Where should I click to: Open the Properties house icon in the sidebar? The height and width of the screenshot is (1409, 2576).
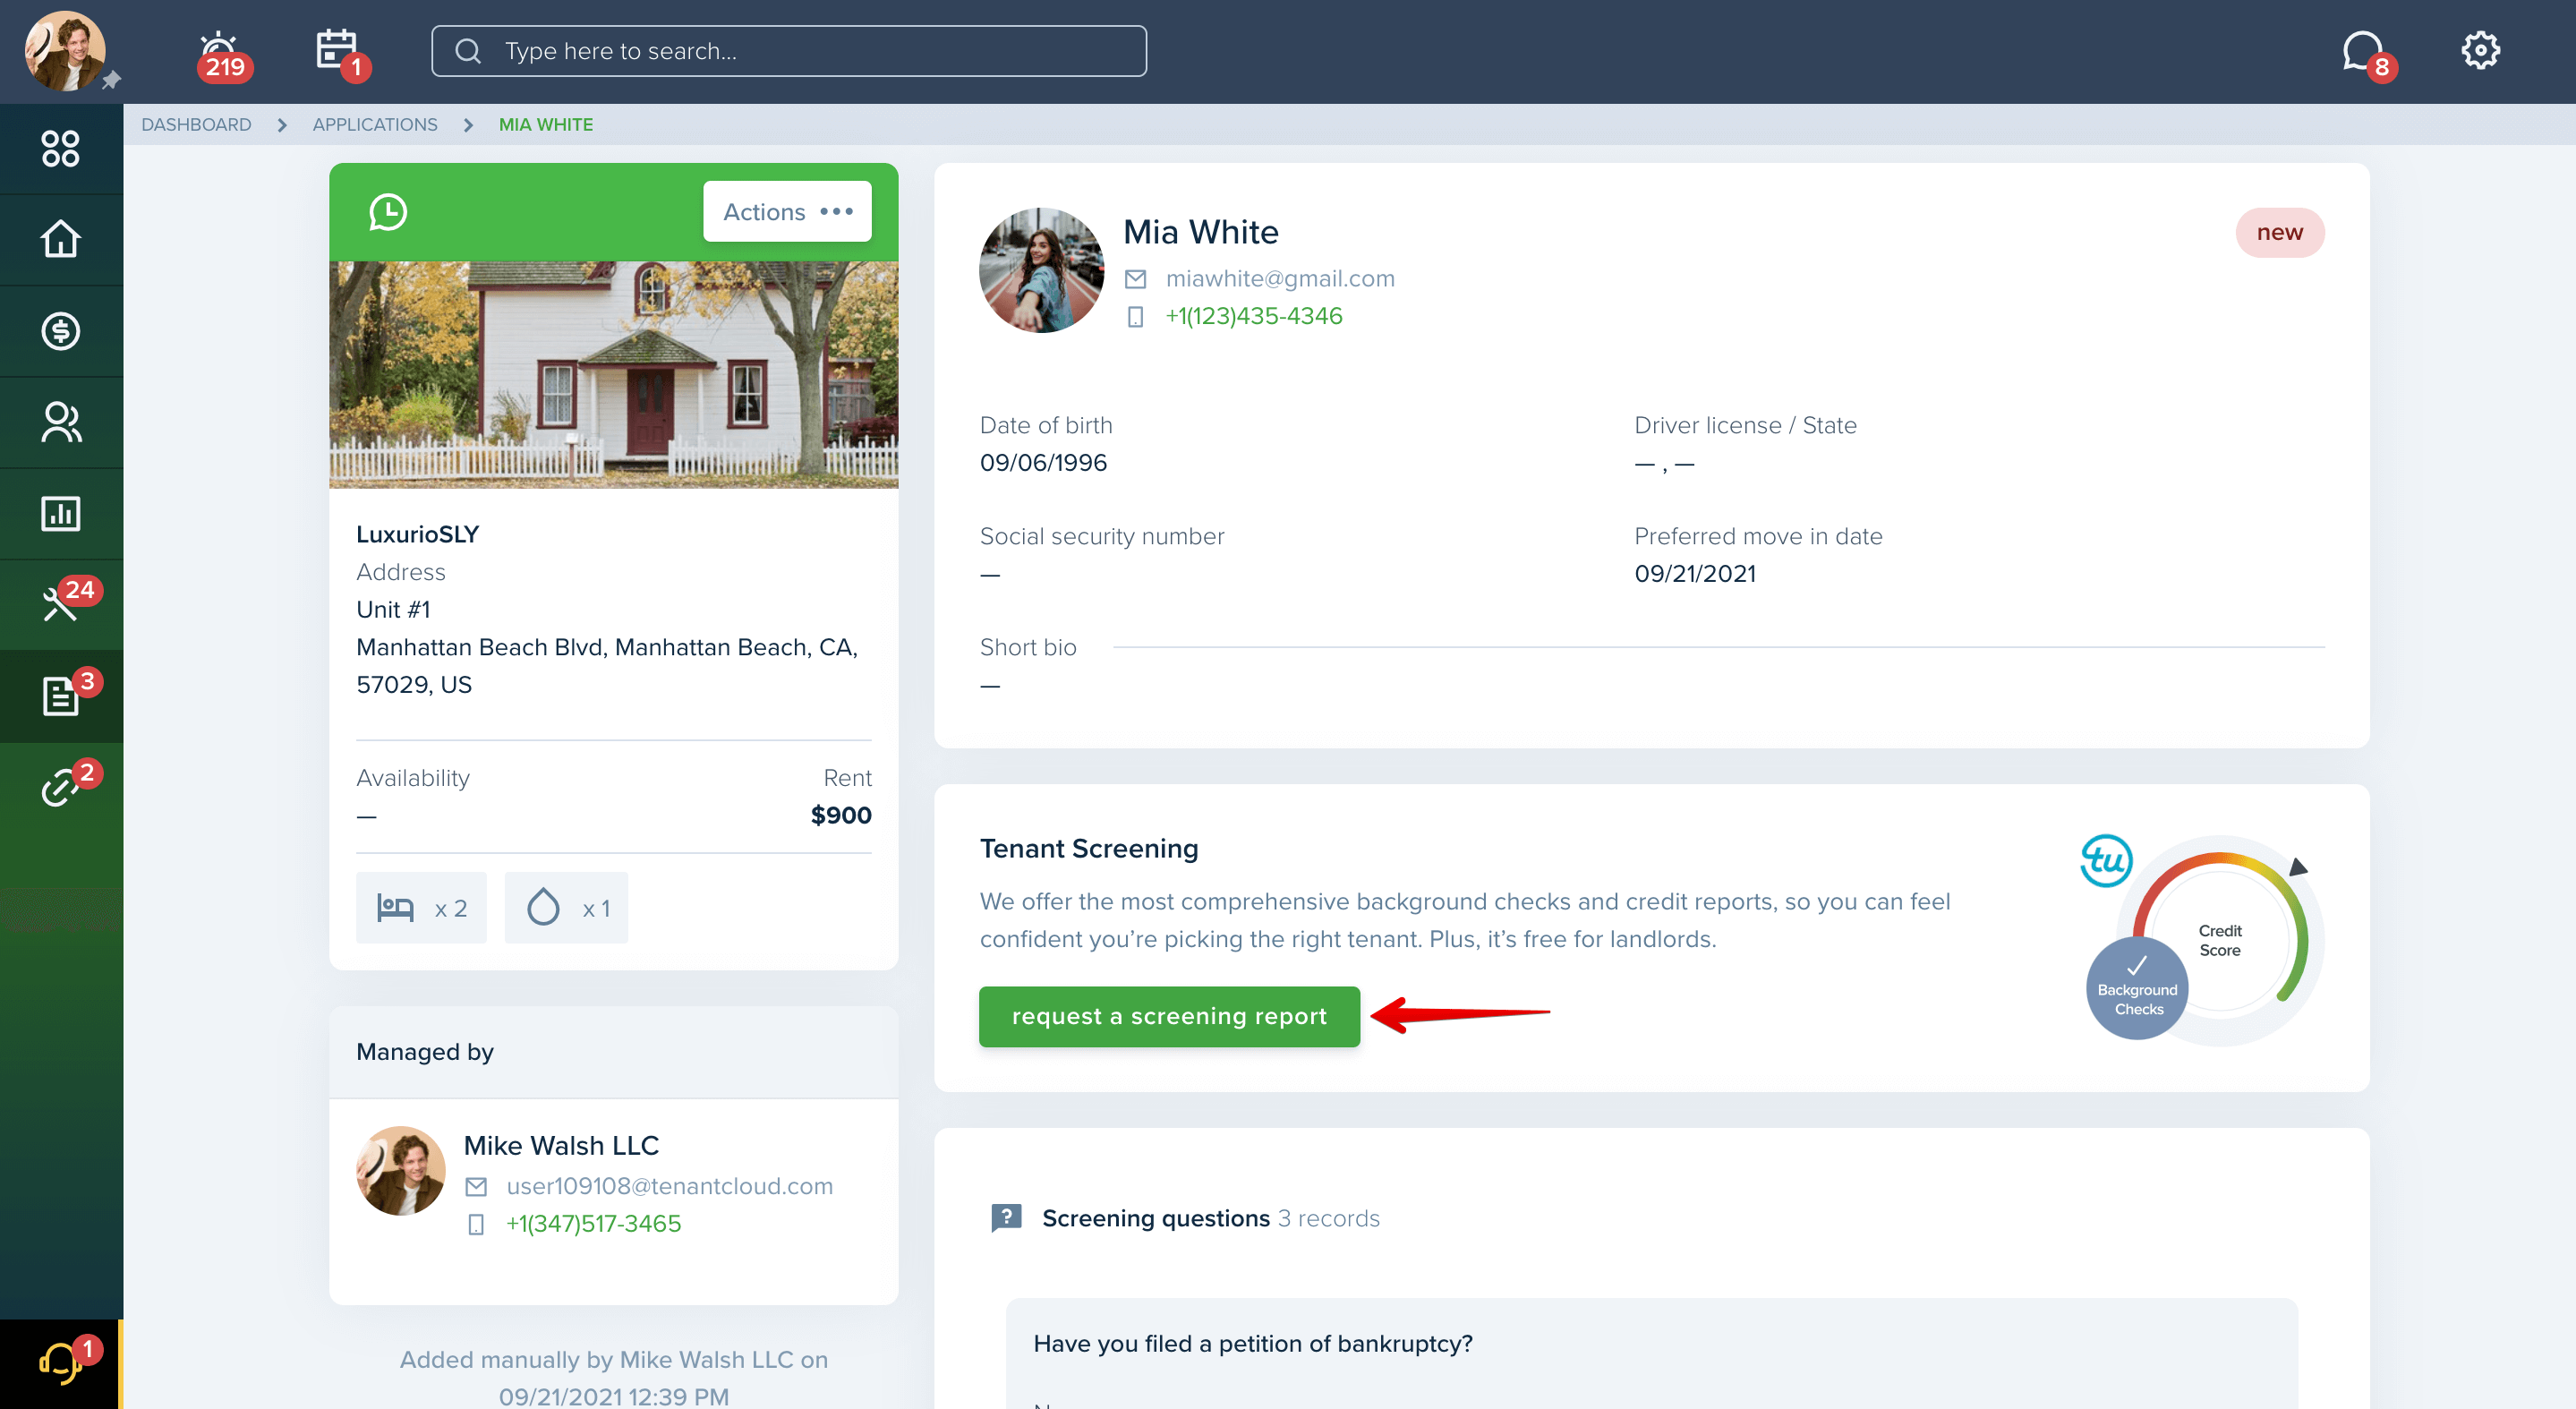(x=60, y=239)
